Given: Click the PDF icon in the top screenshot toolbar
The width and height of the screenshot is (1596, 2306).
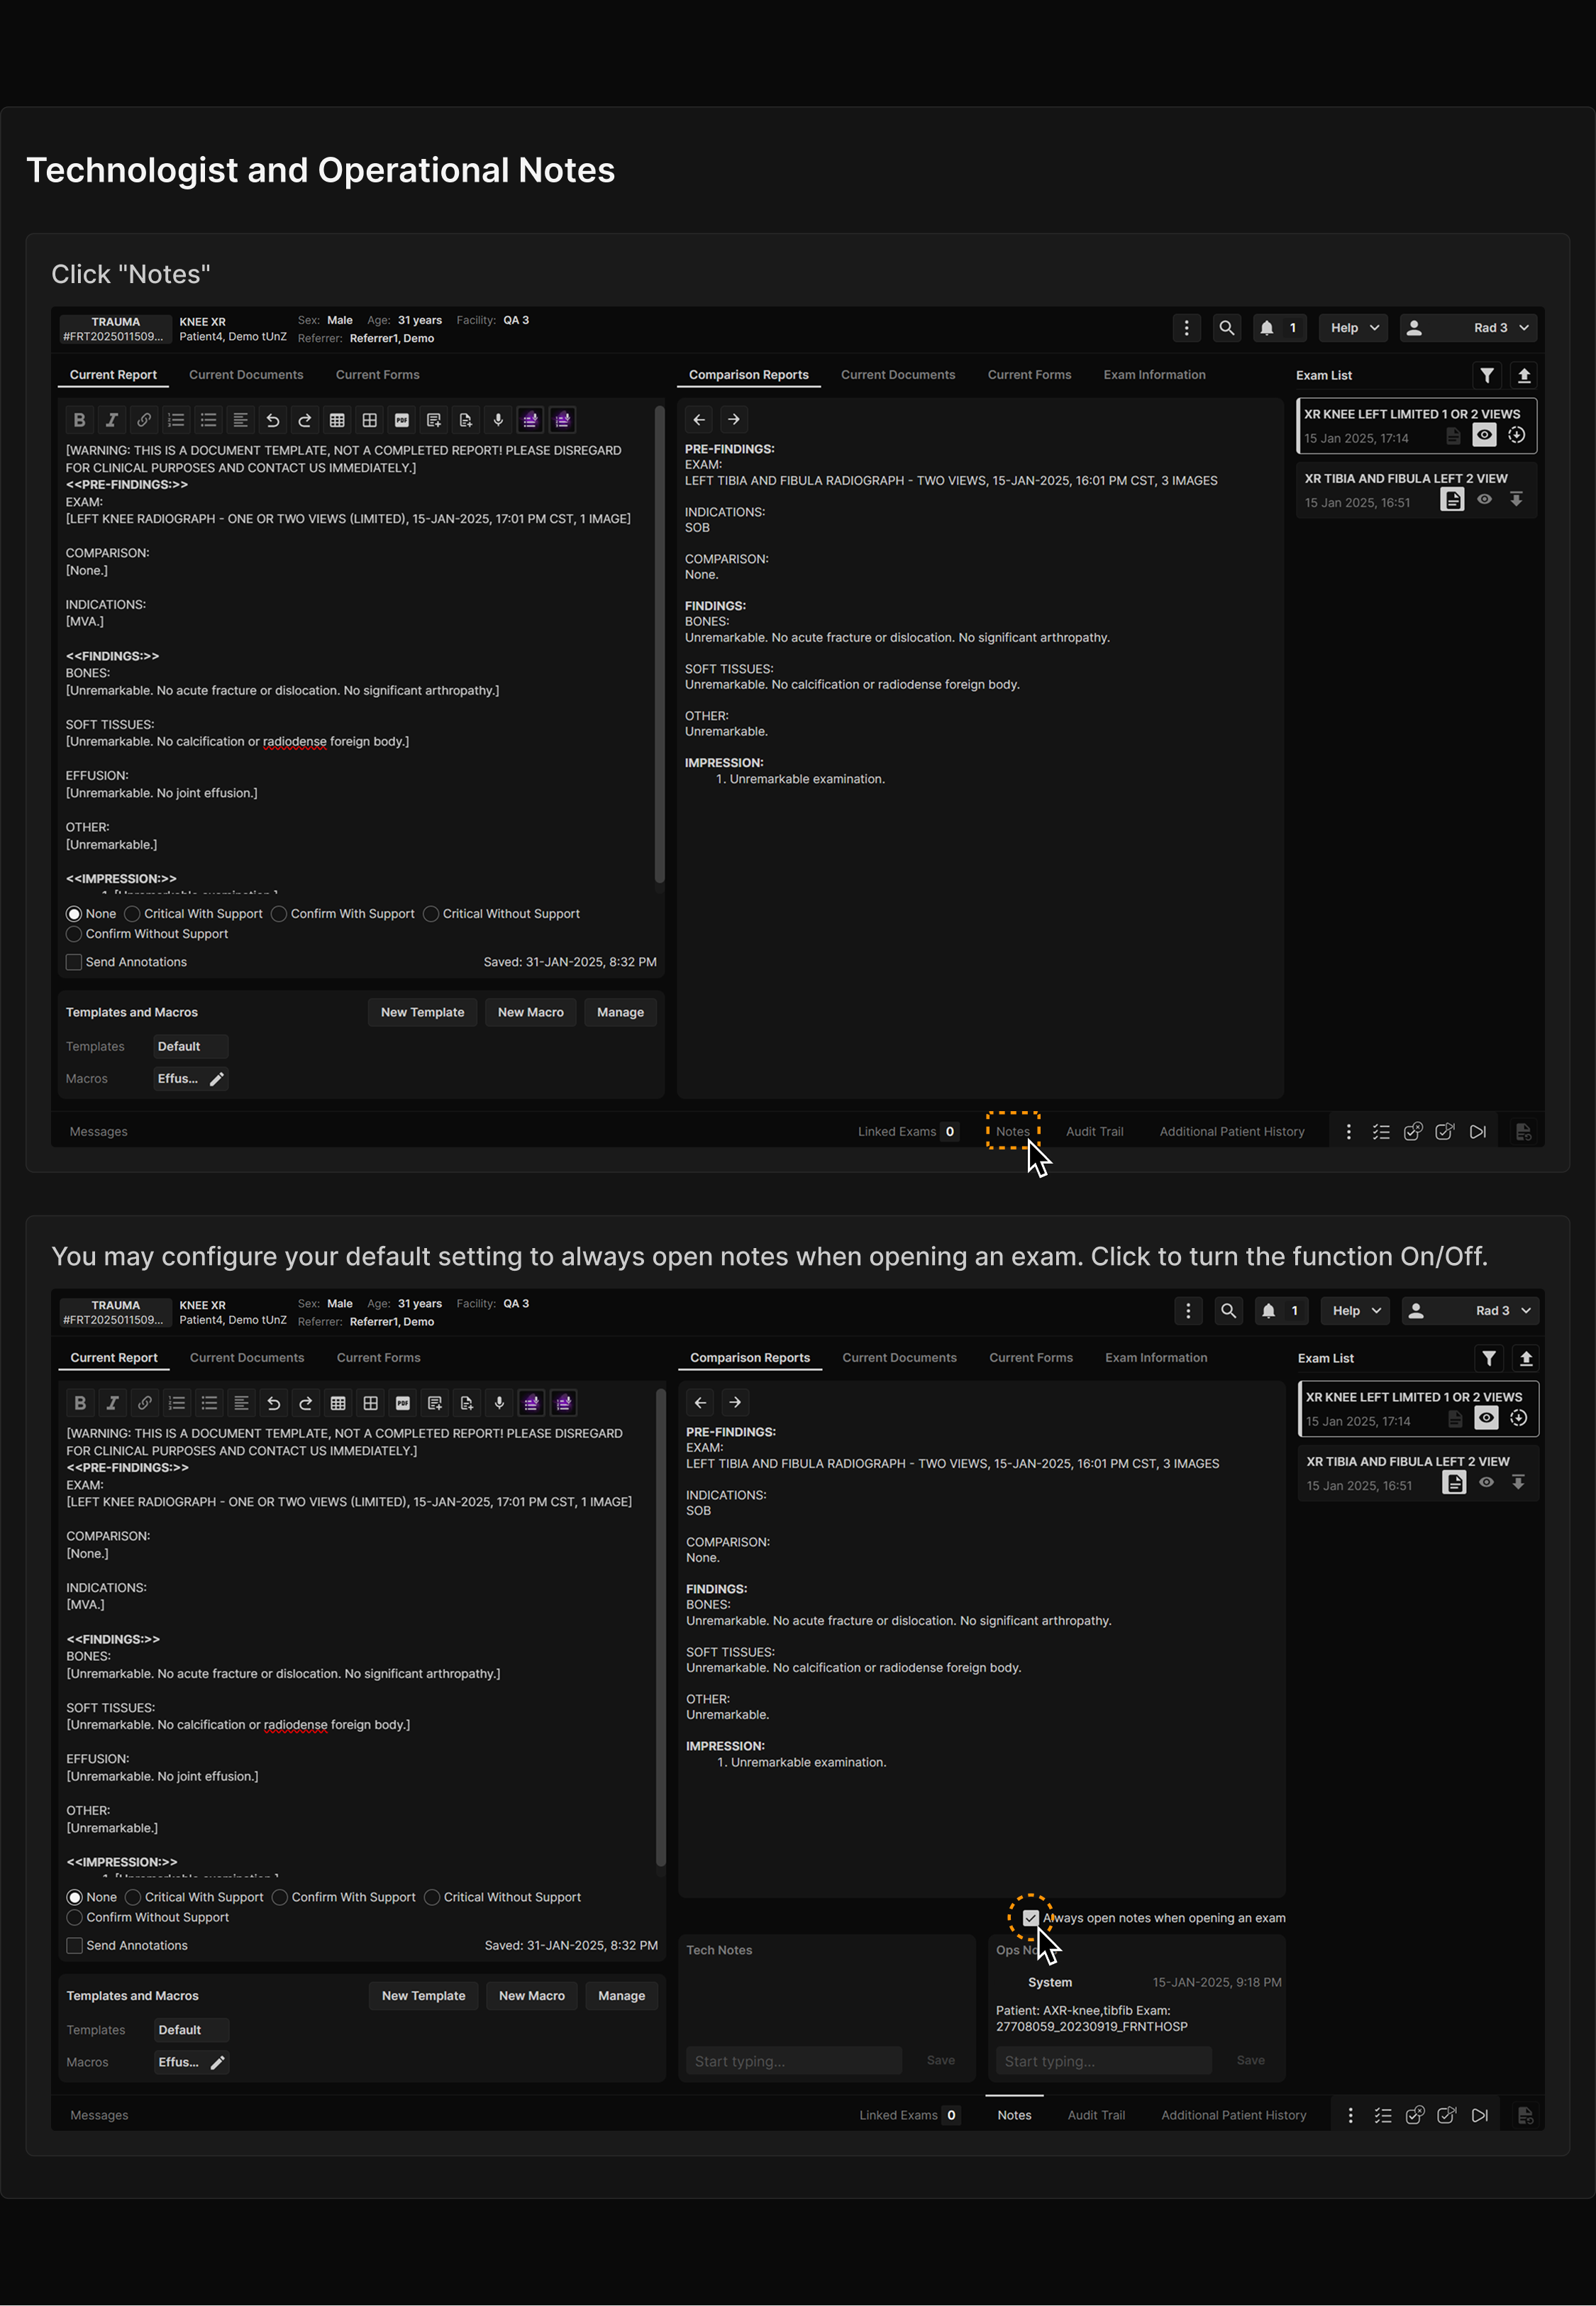Looking at the screenshot, I should [402, 420].
